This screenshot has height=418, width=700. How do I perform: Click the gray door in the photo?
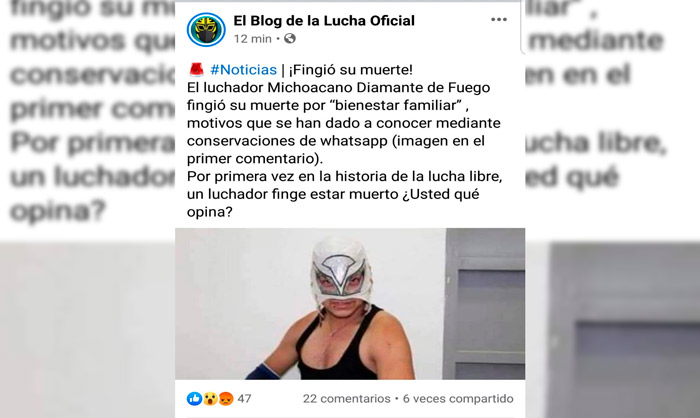click(485, 304)
